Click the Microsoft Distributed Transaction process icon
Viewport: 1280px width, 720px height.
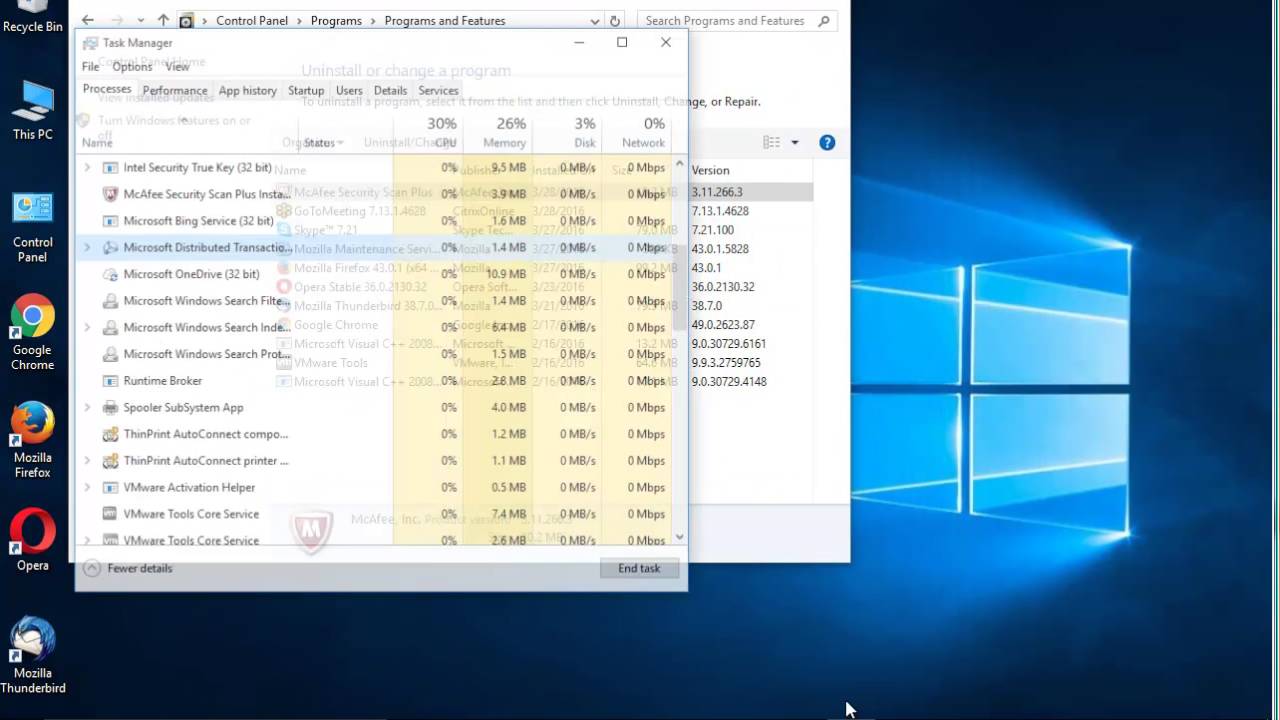[110, 248]
